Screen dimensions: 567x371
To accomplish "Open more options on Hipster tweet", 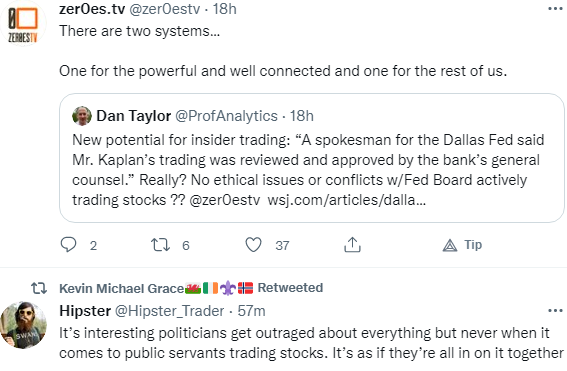I will (555, 310).
